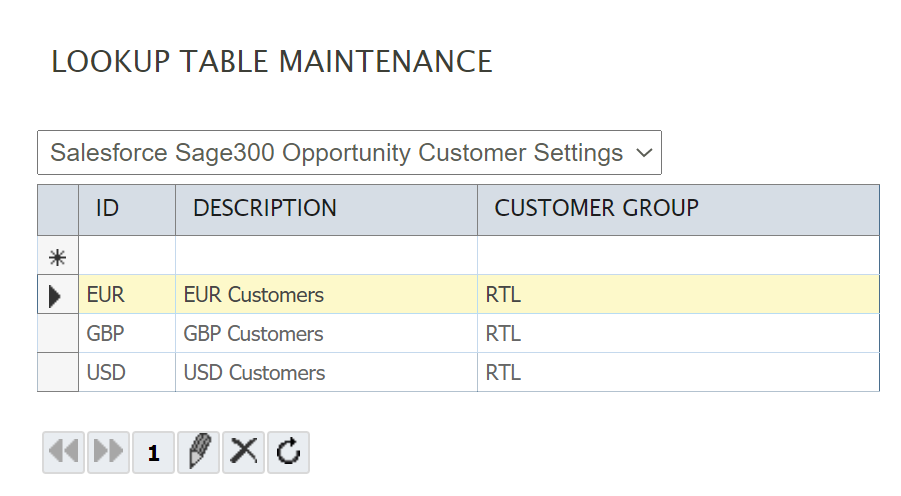
Task: Click the RTL cell in GBP row
Action: (x=678, y=334)
